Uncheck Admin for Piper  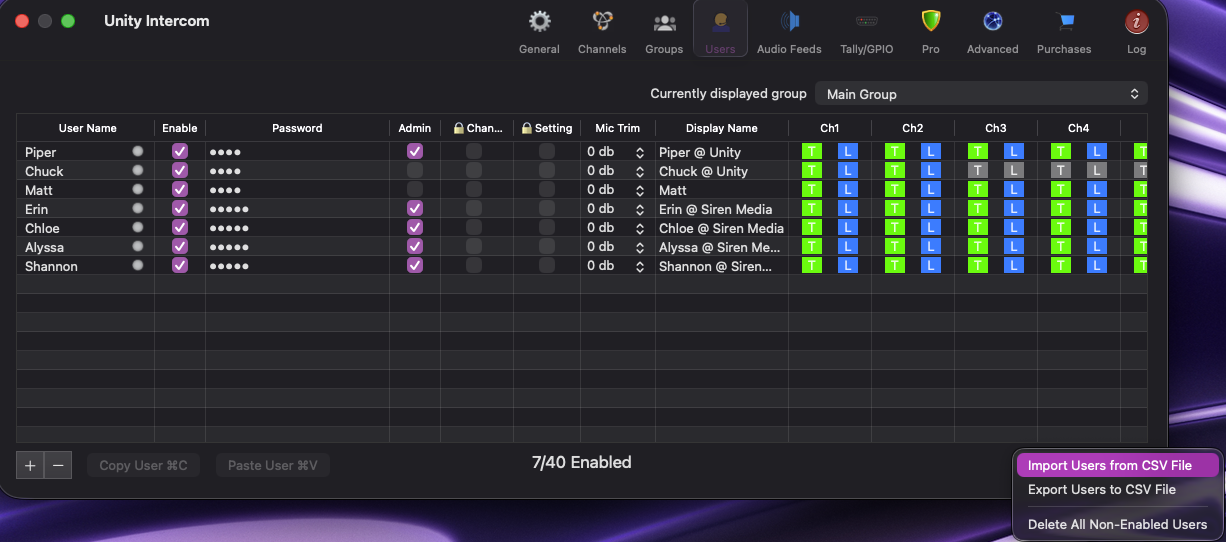pos(415,151)
